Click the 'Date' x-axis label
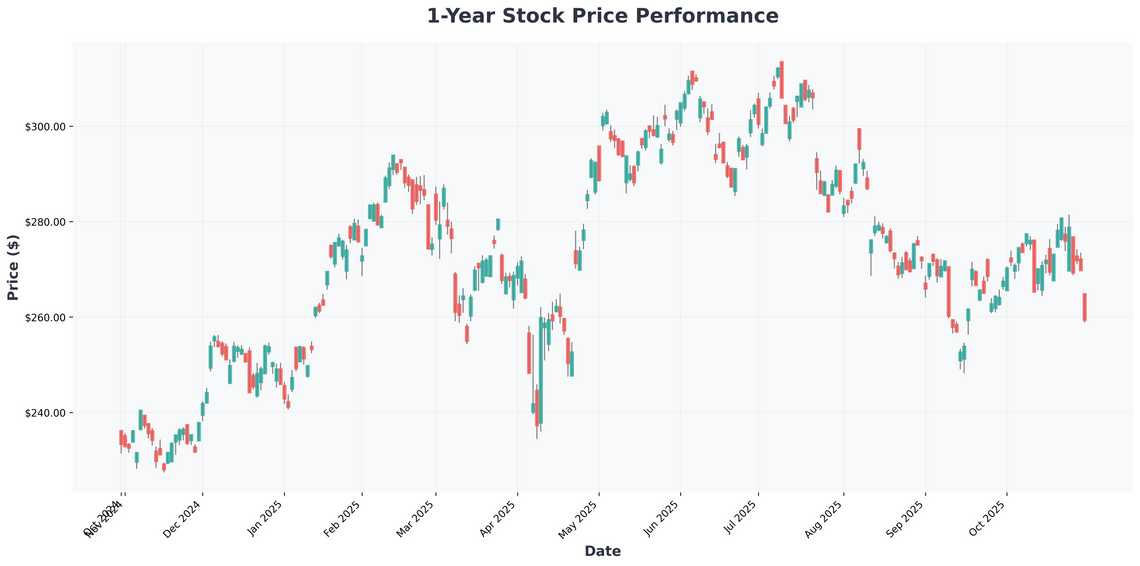The height and width of the screenshot is (566, 1140). (602, 551)
